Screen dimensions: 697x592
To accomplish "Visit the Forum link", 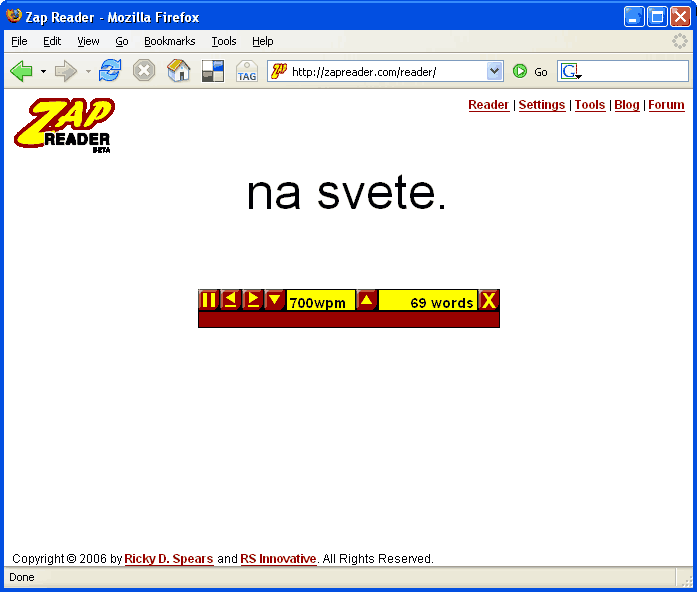I will [x=666, y=105].
